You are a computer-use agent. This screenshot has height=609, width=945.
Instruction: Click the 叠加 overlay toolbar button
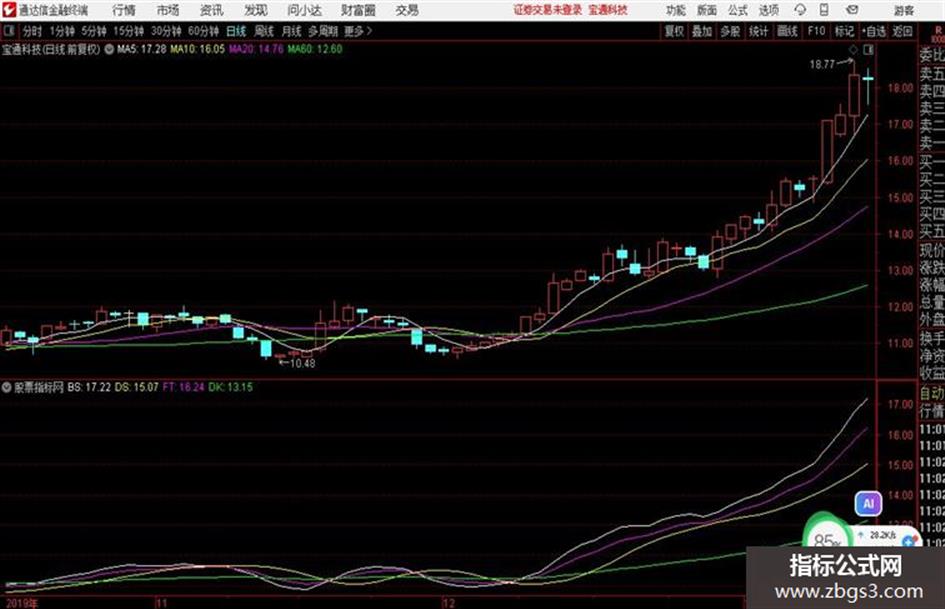coord(702,31)
